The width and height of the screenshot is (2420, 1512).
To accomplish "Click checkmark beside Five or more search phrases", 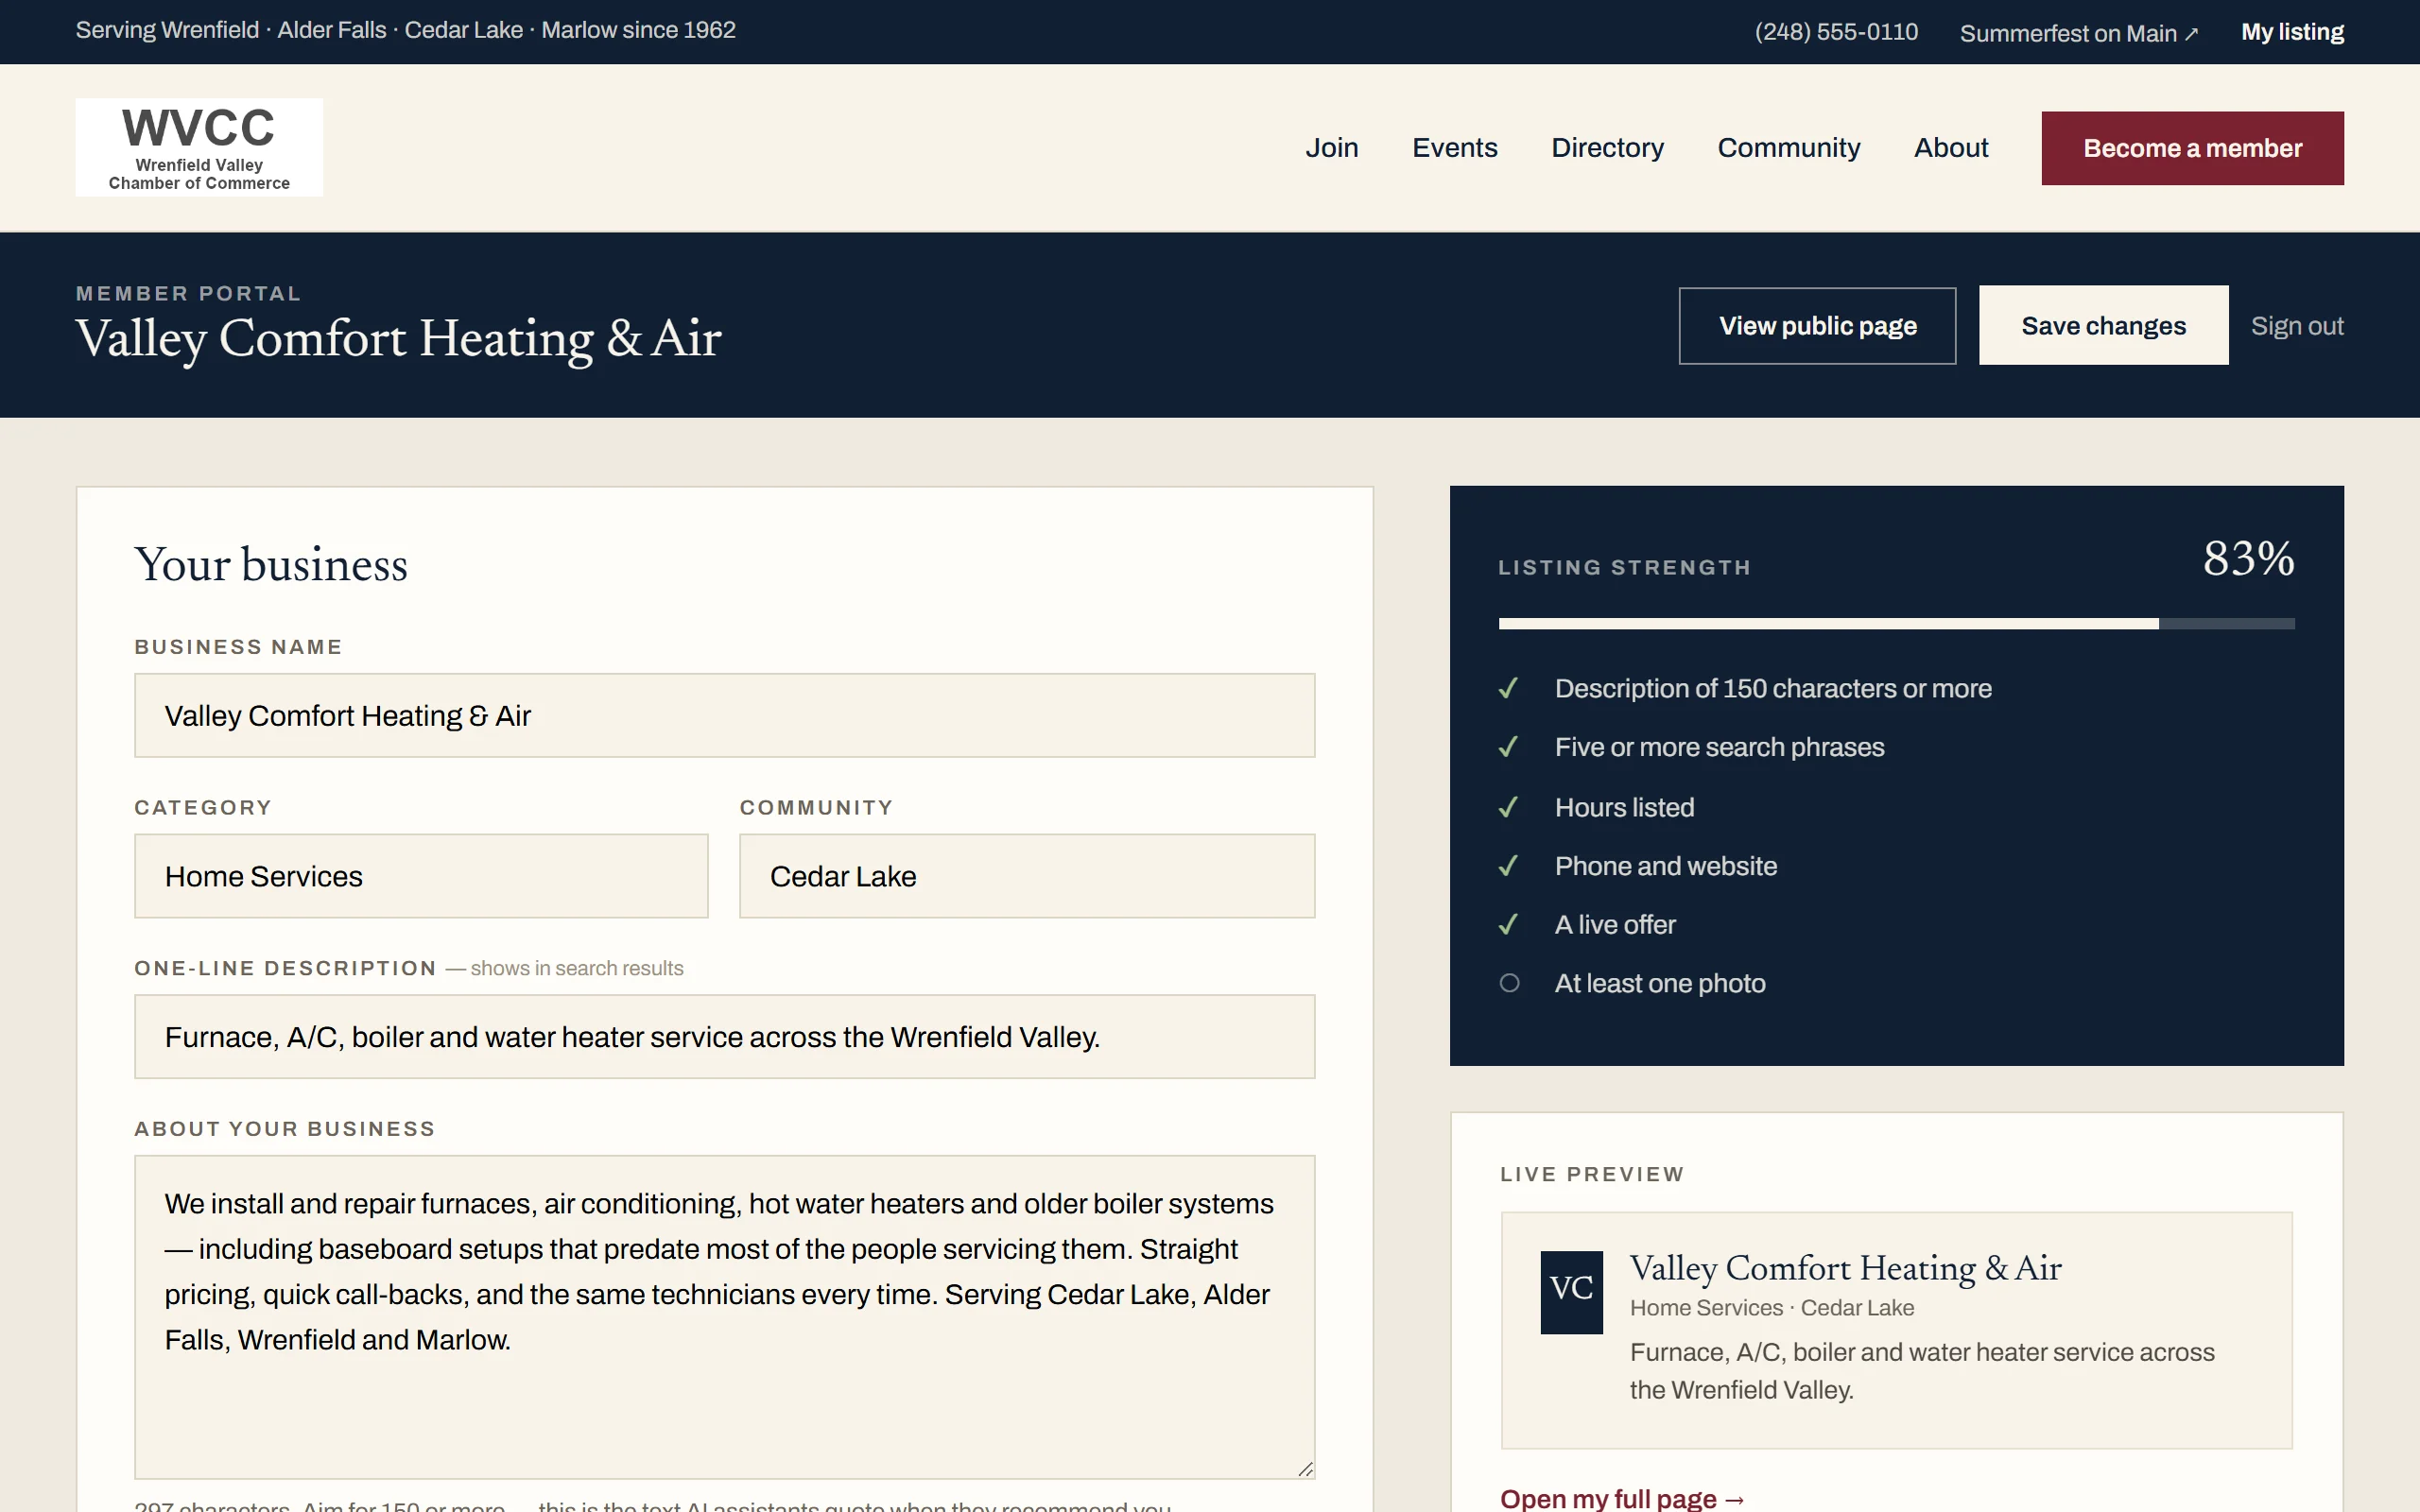I will point(1508,747).
